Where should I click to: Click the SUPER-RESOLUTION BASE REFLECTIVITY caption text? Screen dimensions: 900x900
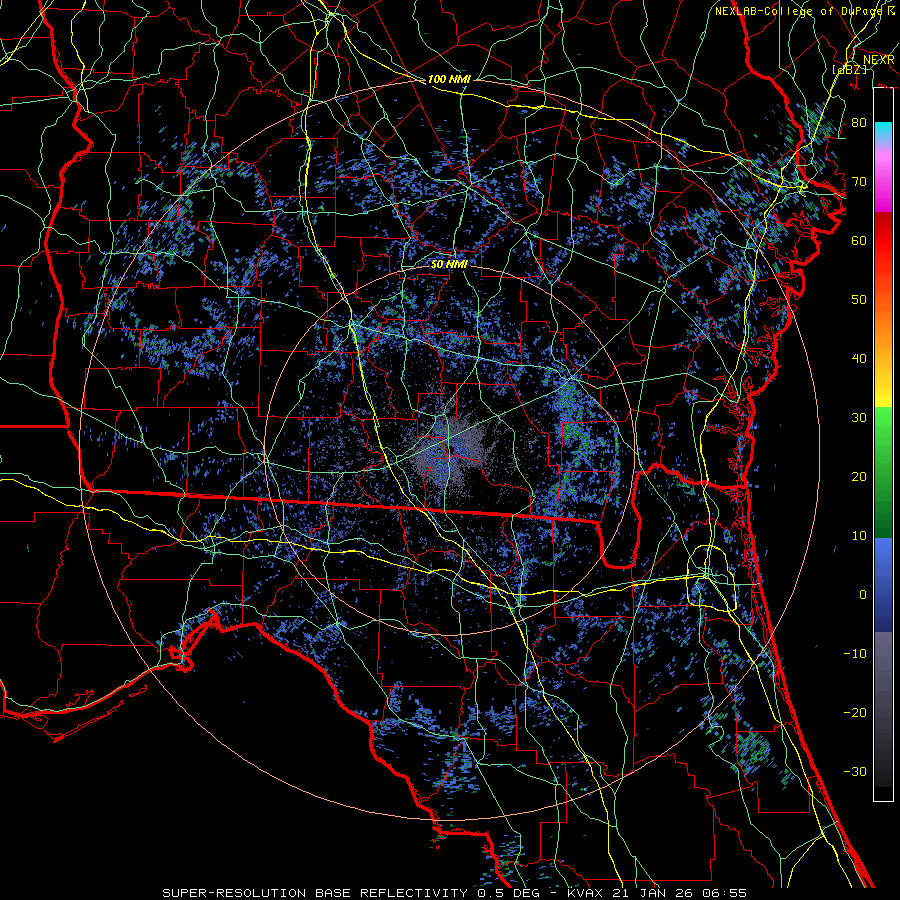314,893
